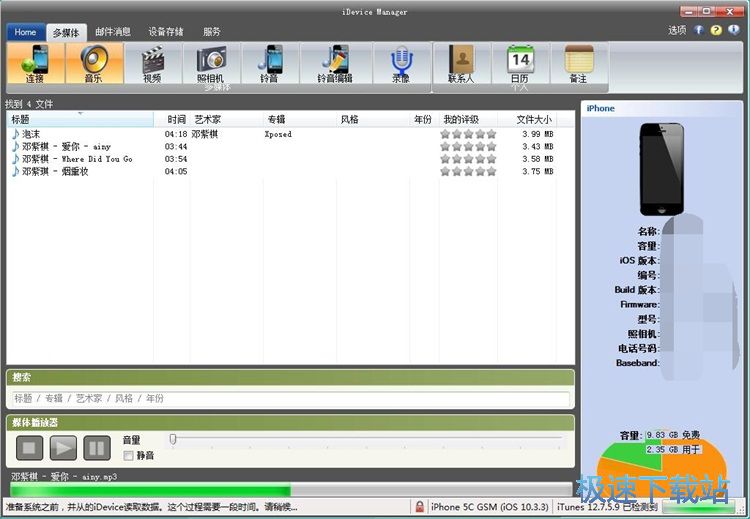Screen dimensions: 750x519
Task: Click the 音量 volume slider handle
Action: click(173, 439)
